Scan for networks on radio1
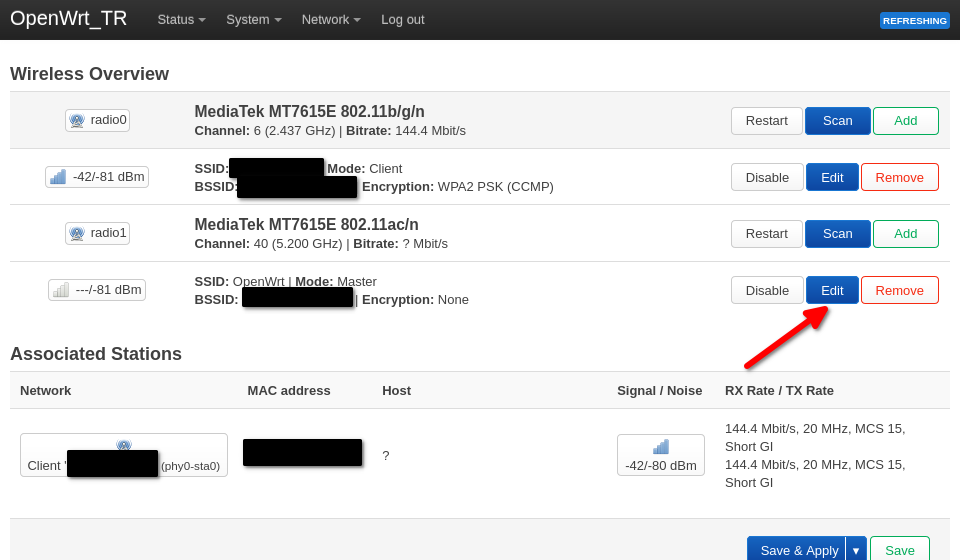The height and width of the screenshot is (560, 960). [838, 234]
